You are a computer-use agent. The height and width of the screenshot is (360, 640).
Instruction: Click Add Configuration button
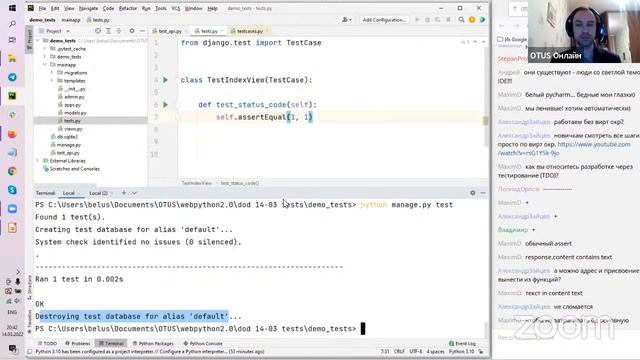[x=384, y=20]
